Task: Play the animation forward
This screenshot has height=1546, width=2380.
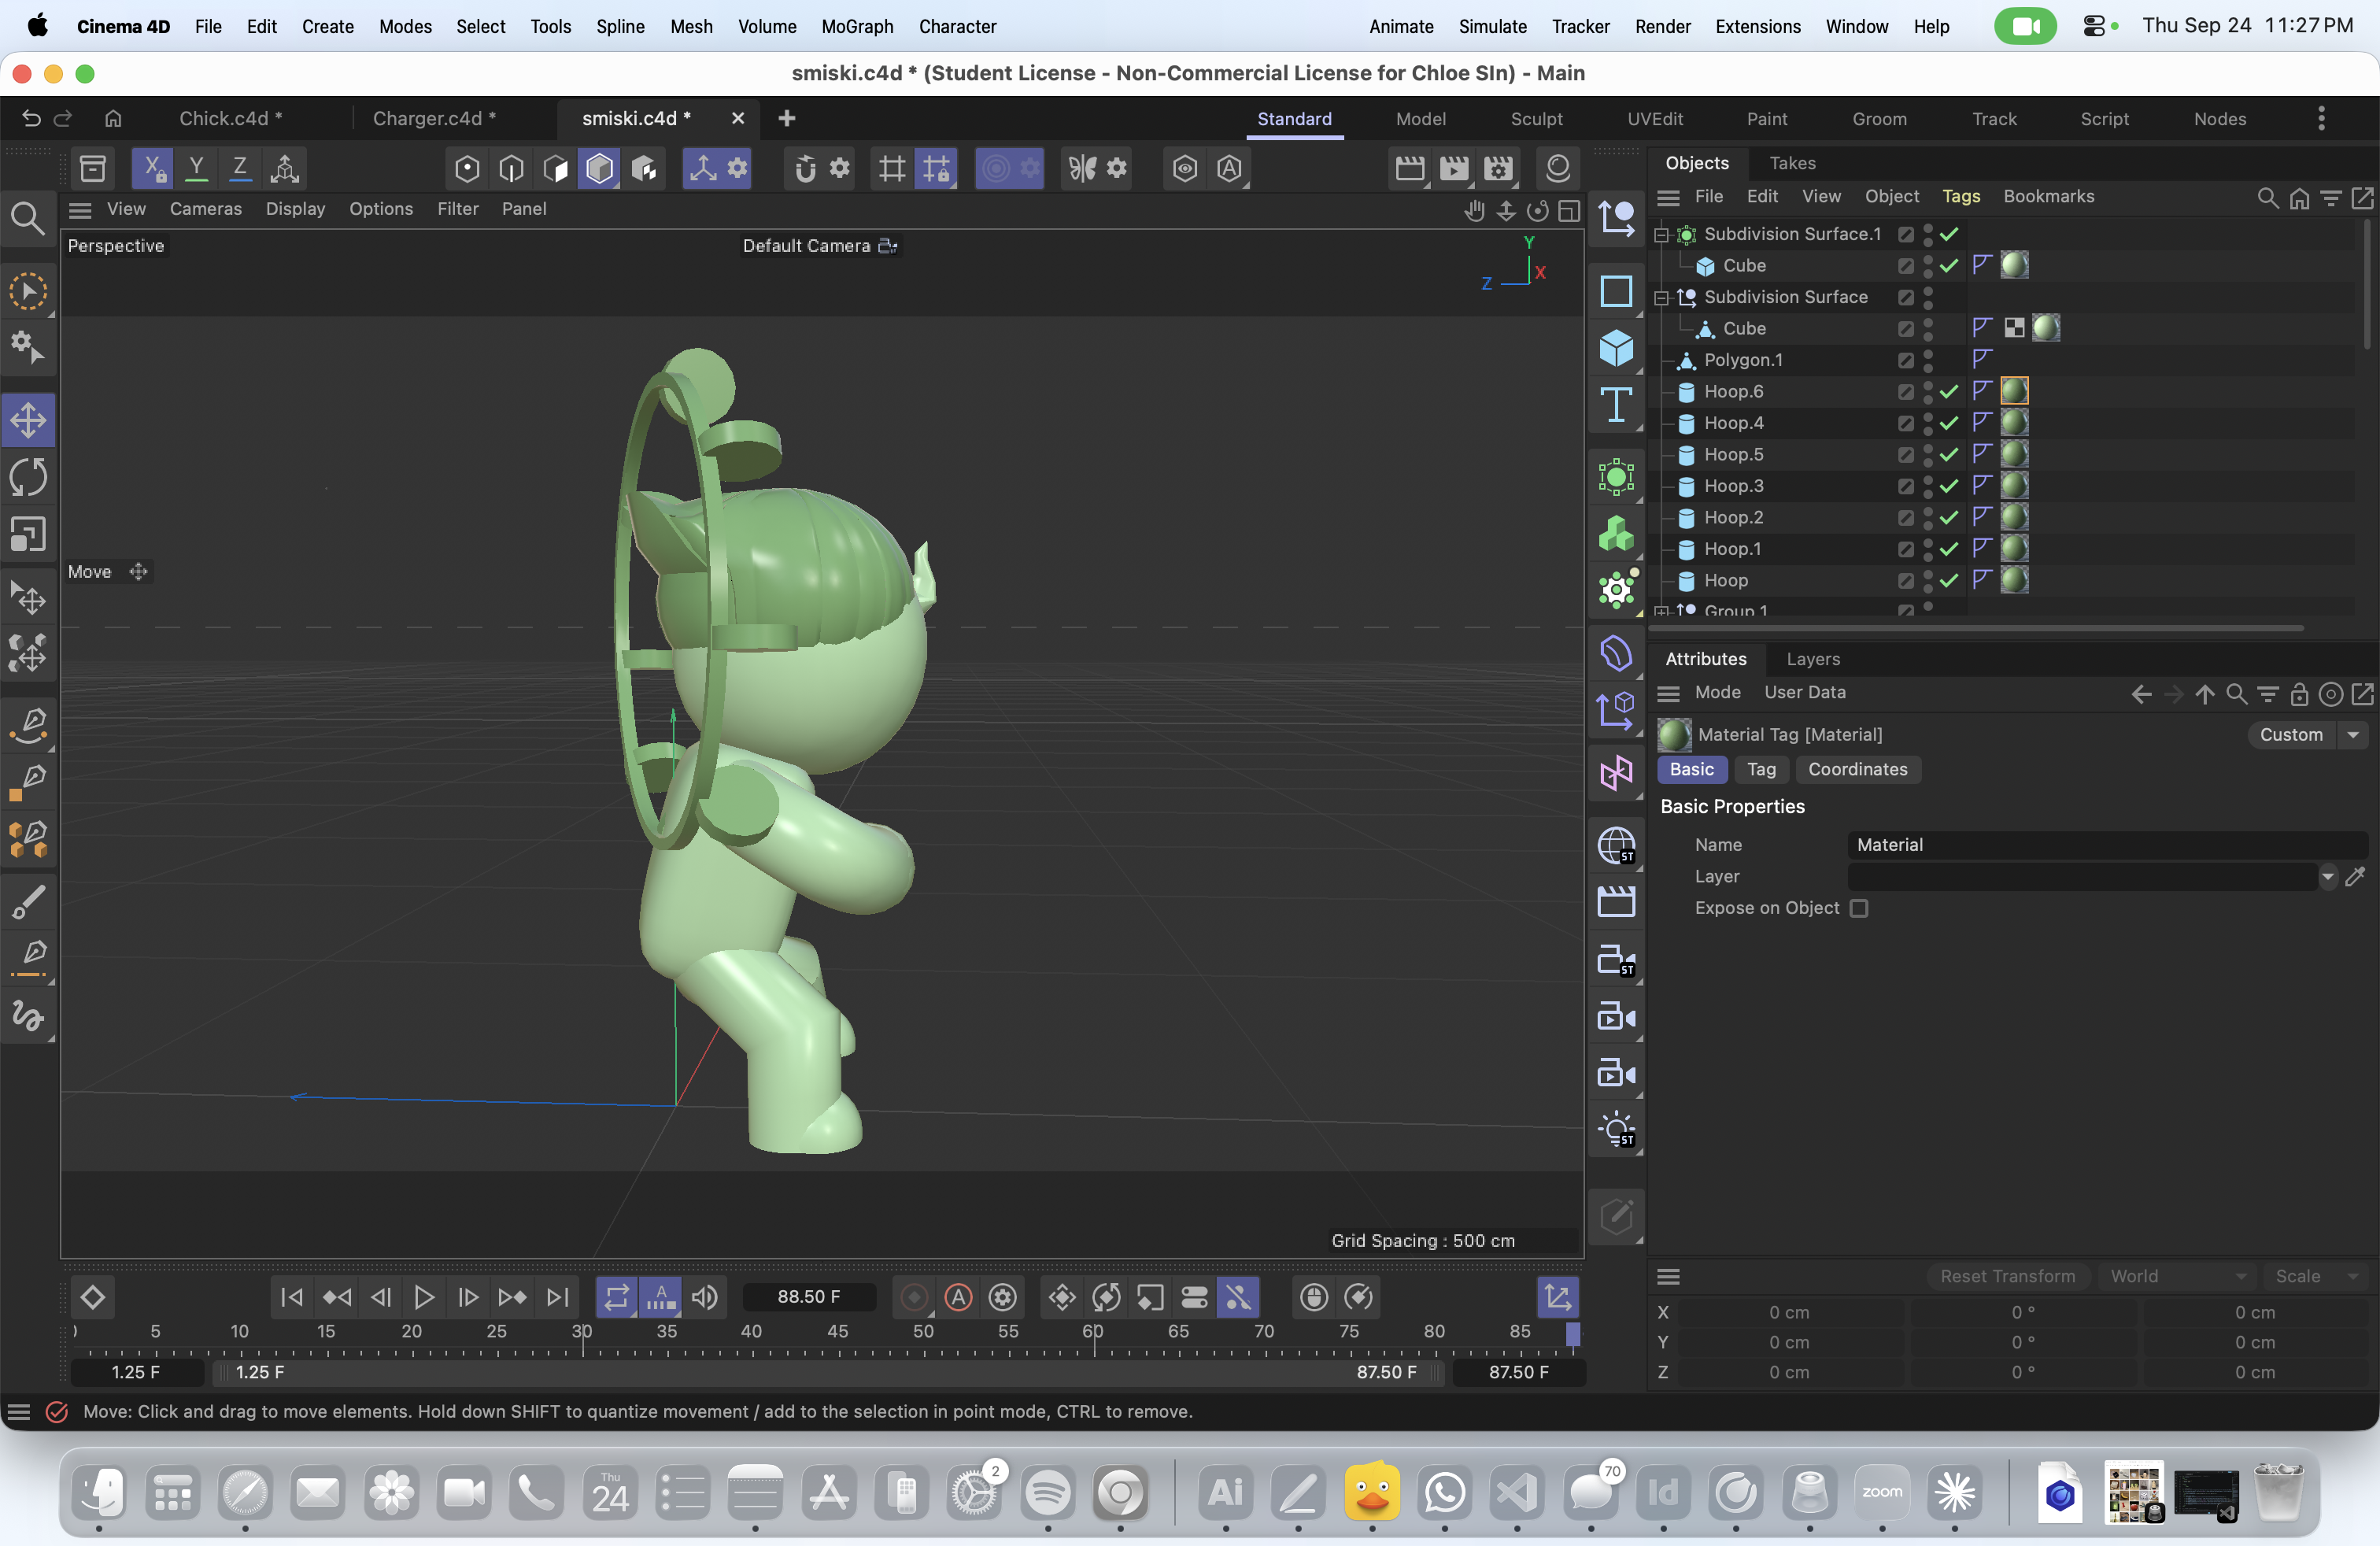Action: click(424, 1297)
